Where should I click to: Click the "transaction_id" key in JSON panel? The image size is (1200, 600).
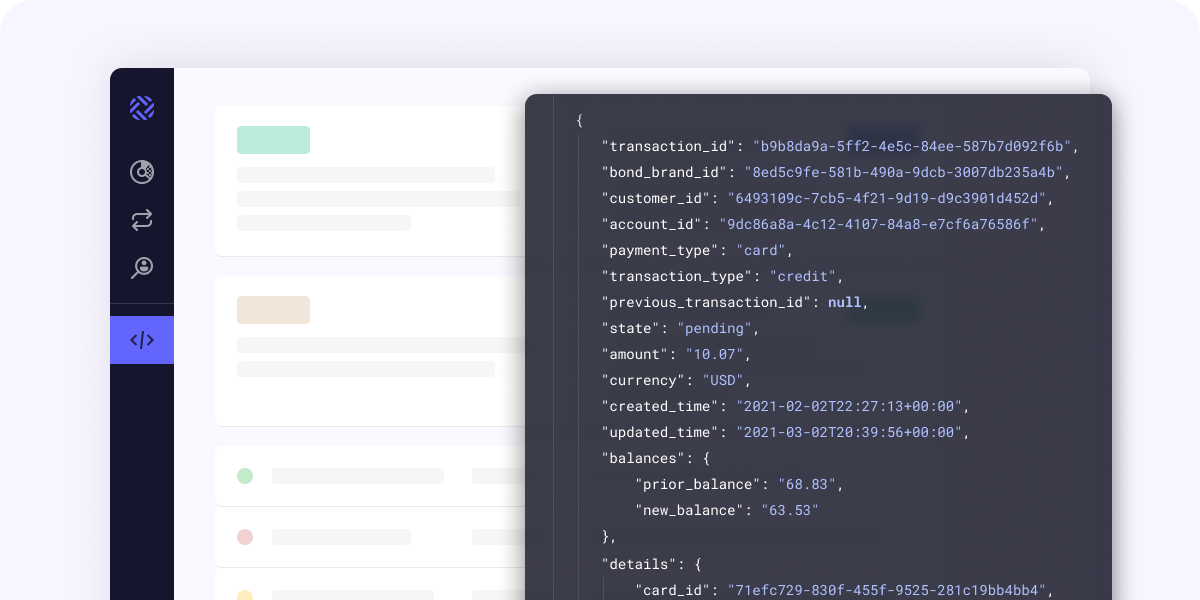pos(669,146)
